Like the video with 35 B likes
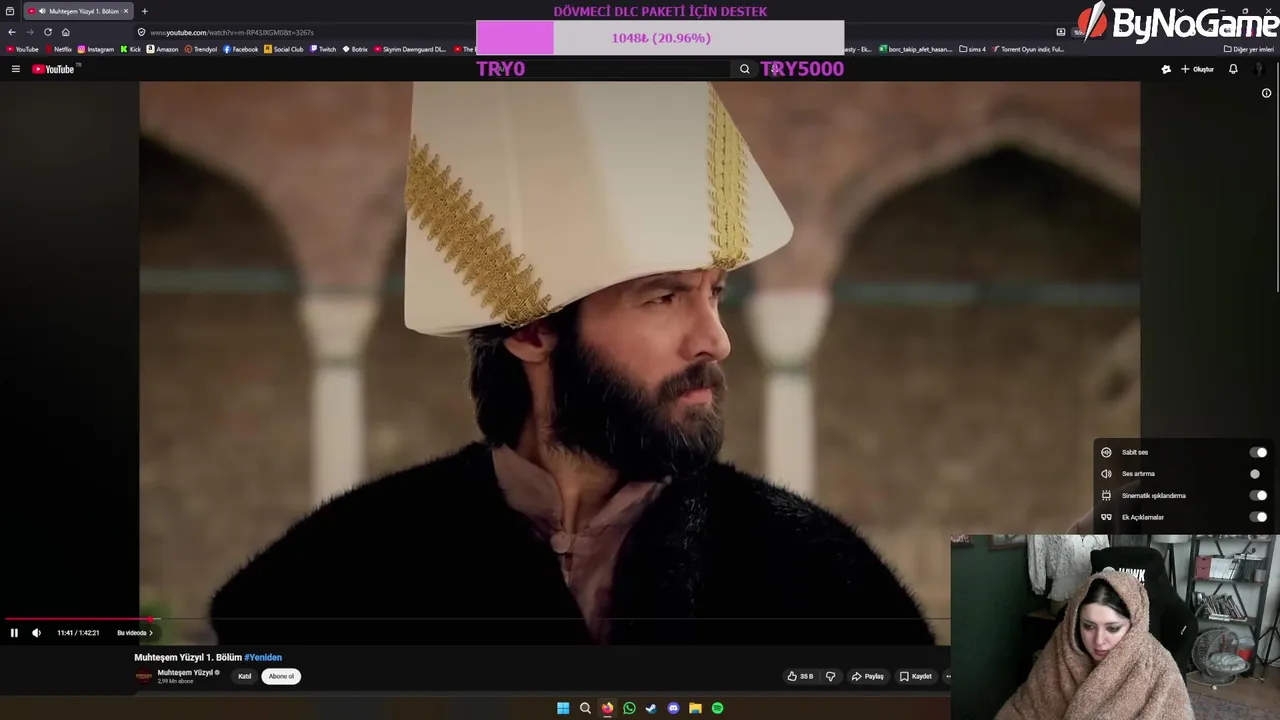This screenshot has height=720, width=1280. (800, 676)
